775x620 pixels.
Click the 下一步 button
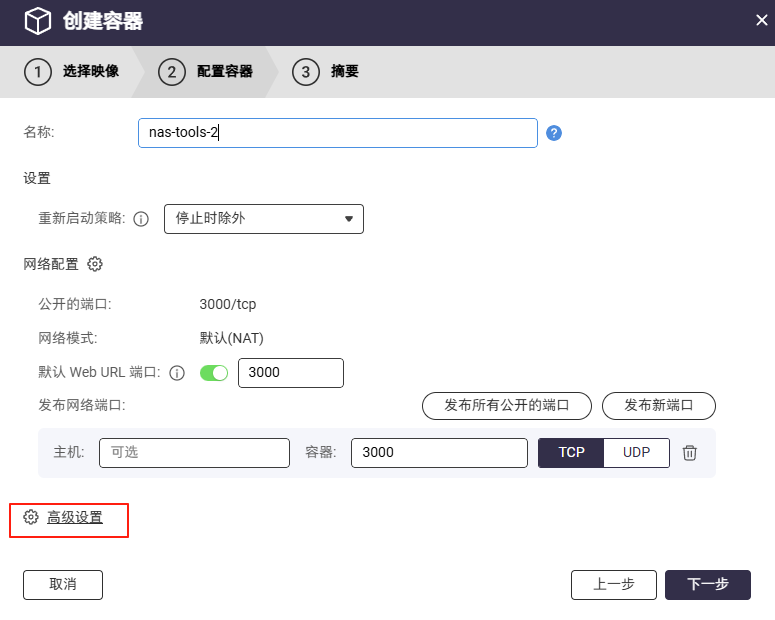click(707, 584)
